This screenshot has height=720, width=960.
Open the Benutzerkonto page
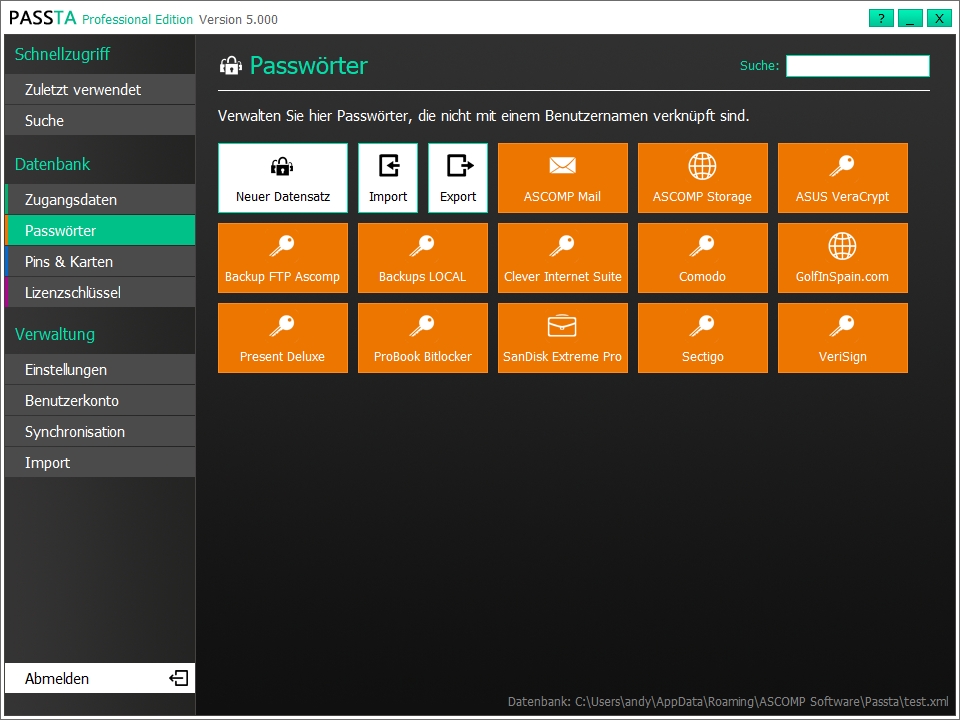point(100,400)
